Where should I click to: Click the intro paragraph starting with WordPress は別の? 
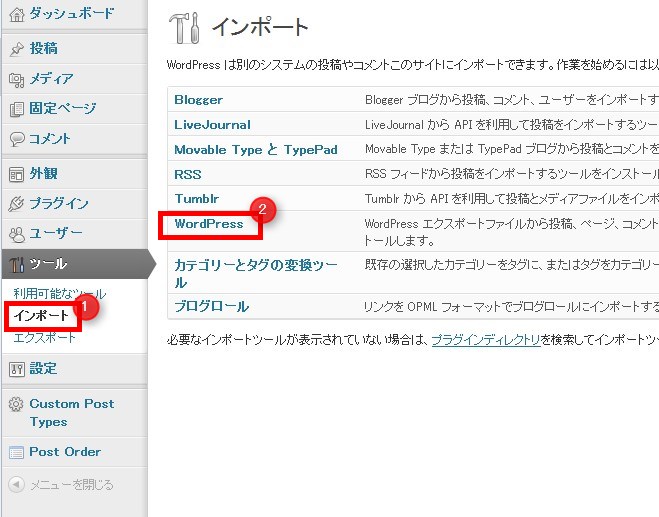[x=413, y=65]
